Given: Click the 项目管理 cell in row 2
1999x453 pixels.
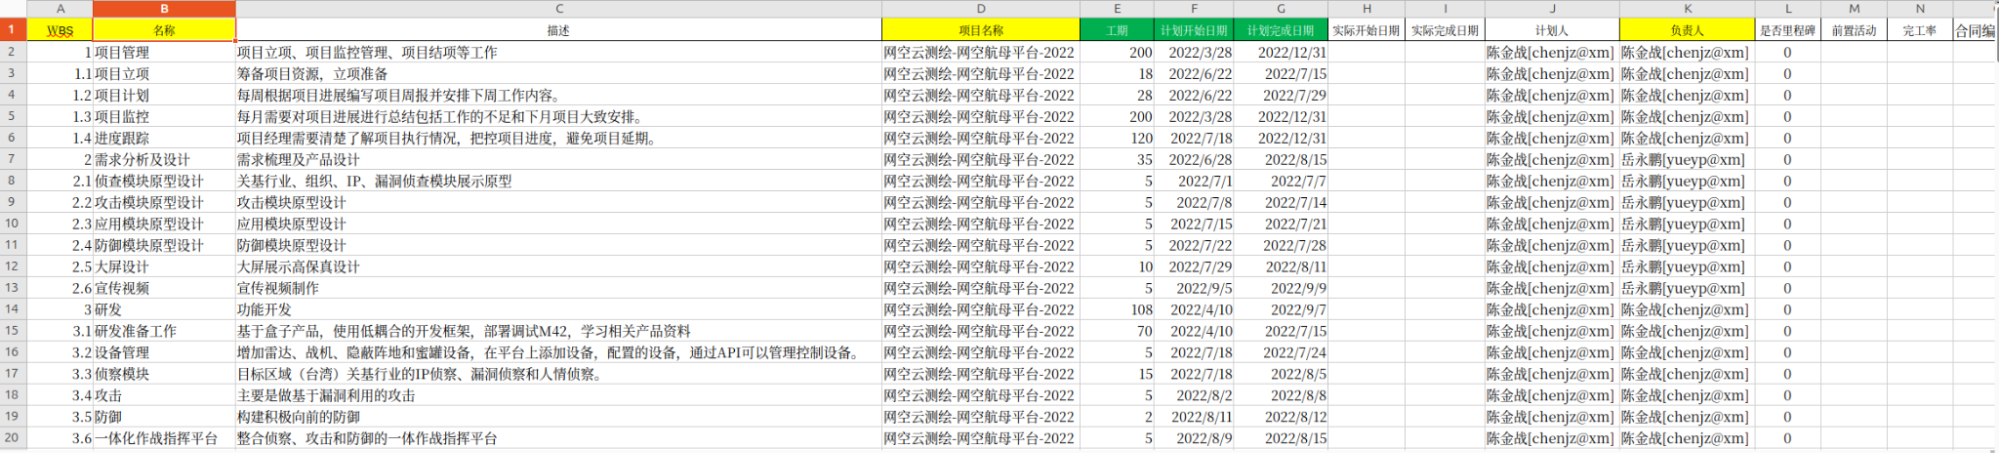Looking at the screenshot, I should tap(164, 52).
